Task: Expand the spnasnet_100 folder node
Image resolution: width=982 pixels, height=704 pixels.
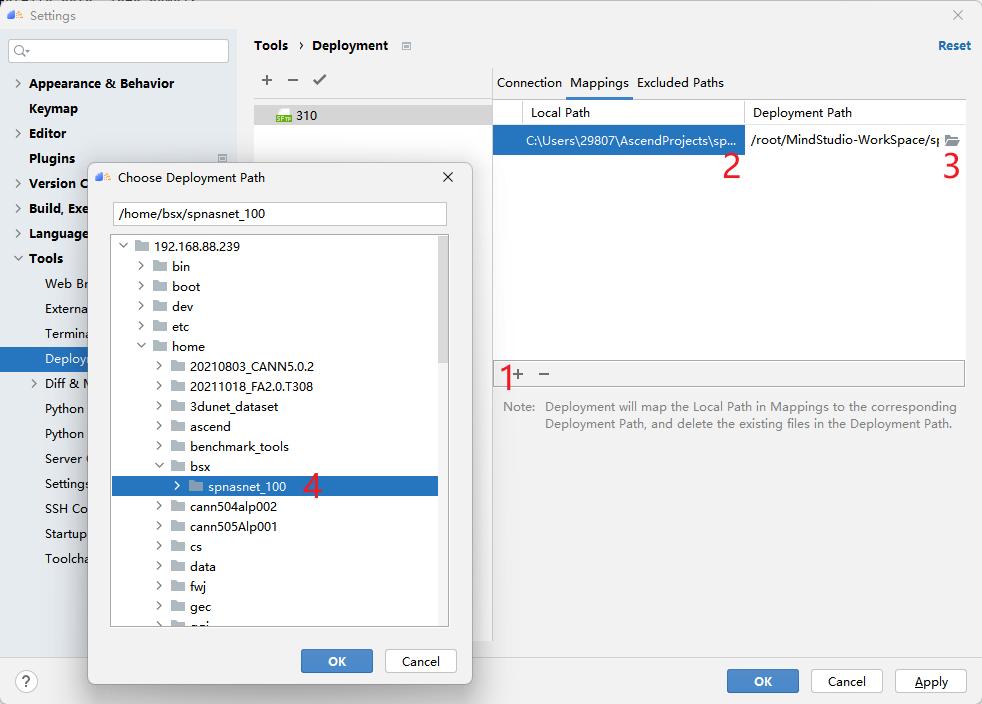Action: click(177, 487)
